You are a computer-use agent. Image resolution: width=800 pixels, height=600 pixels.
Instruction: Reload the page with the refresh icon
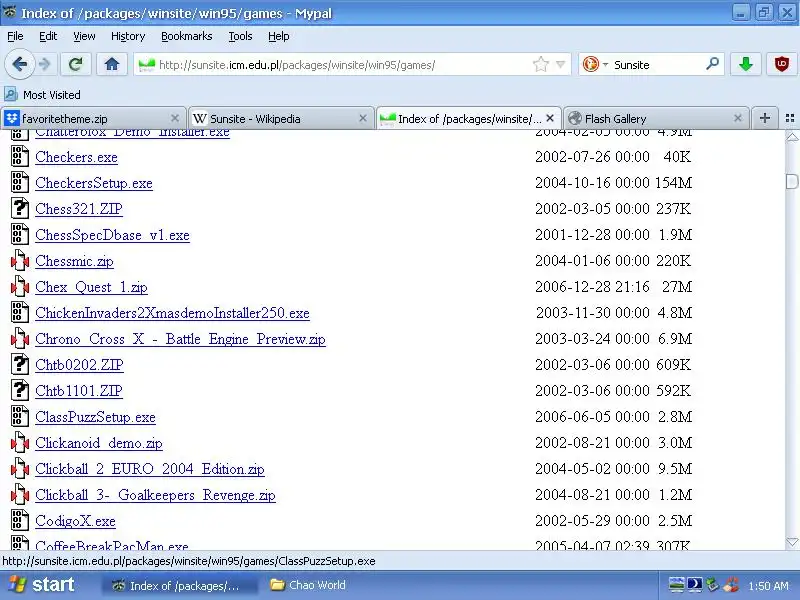point(76,64)
